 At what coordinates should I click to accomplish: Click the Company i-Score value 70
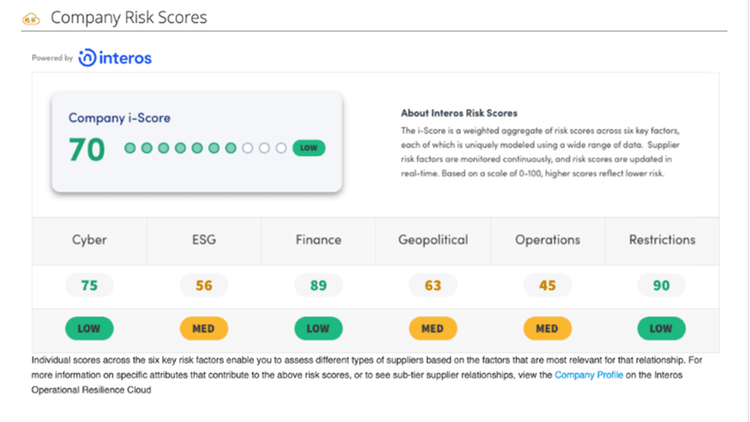87,149
